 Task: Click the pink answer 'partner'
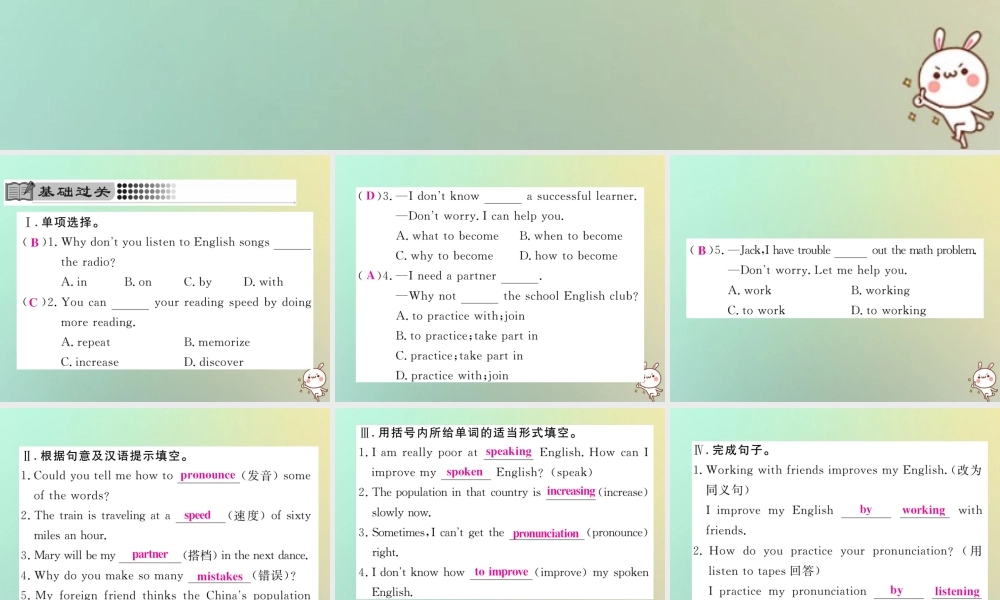[x=150, y=555]
